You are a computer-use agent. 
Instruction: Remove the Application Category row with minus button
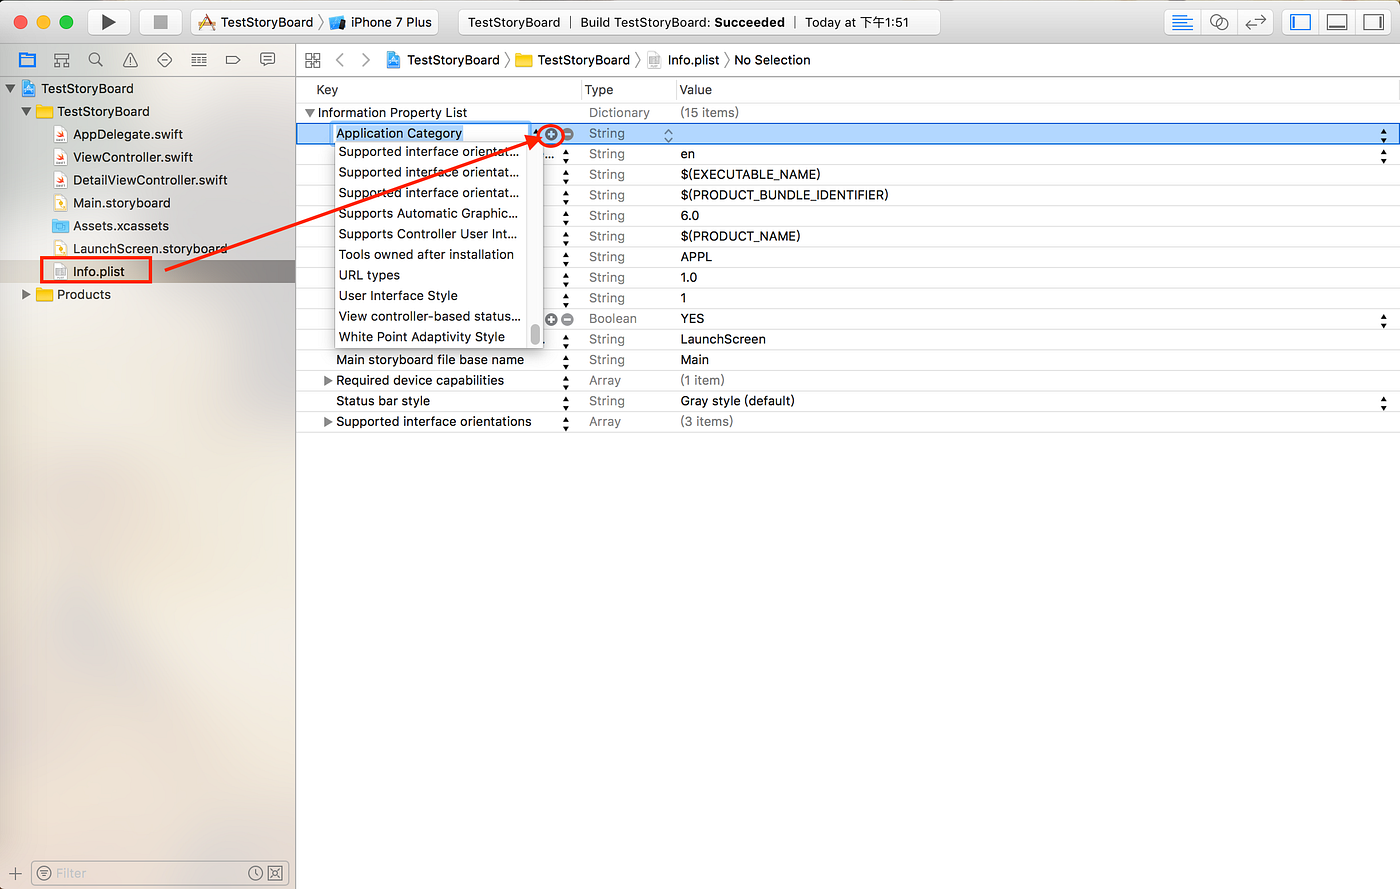pos(567,134)
